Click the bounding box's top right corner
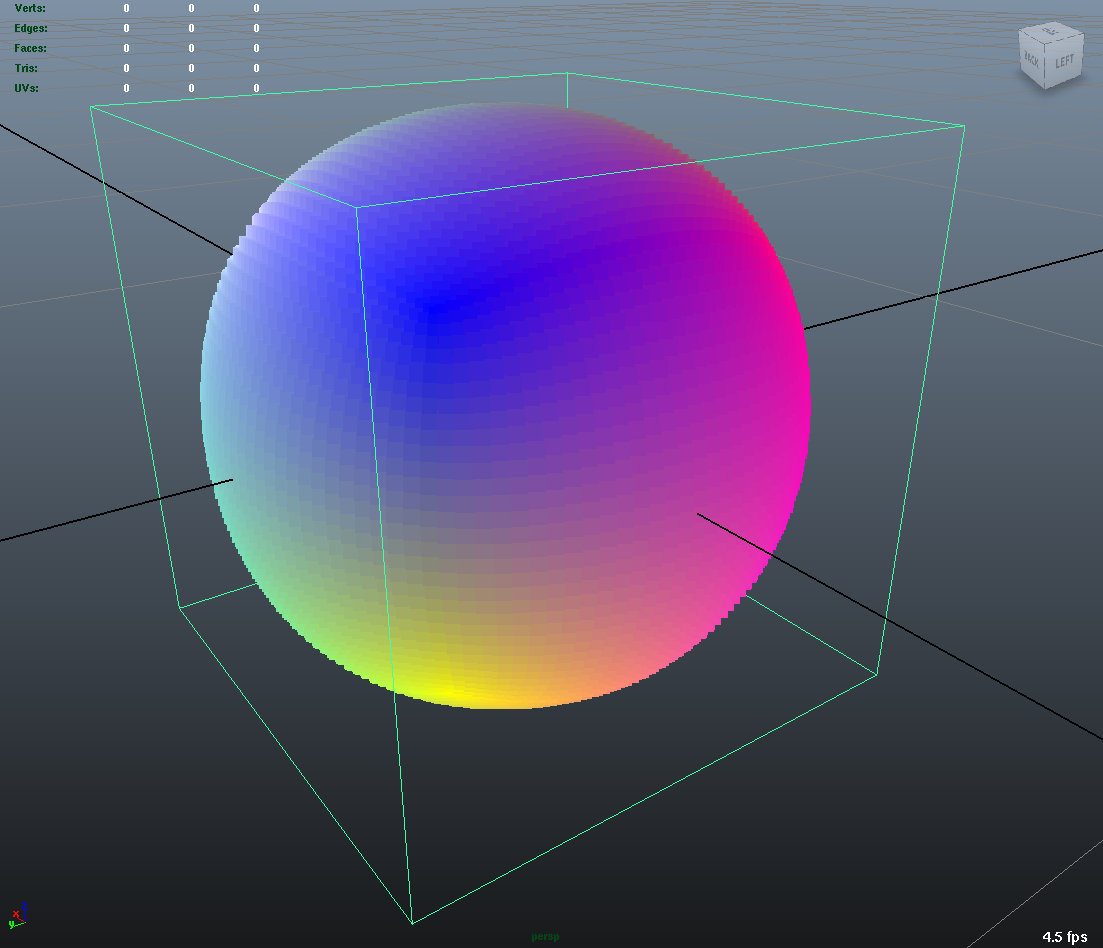This screenshot has width=1103, height=948. pos(963,126)
